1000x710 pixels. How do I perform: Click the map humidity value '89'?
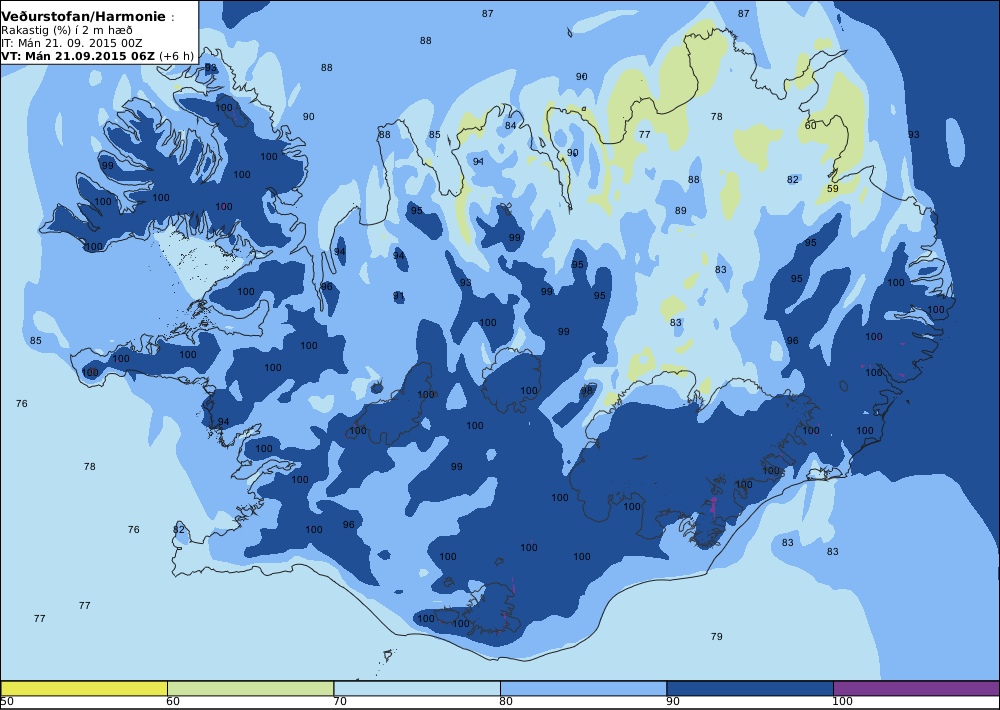[x=680, y=211]
